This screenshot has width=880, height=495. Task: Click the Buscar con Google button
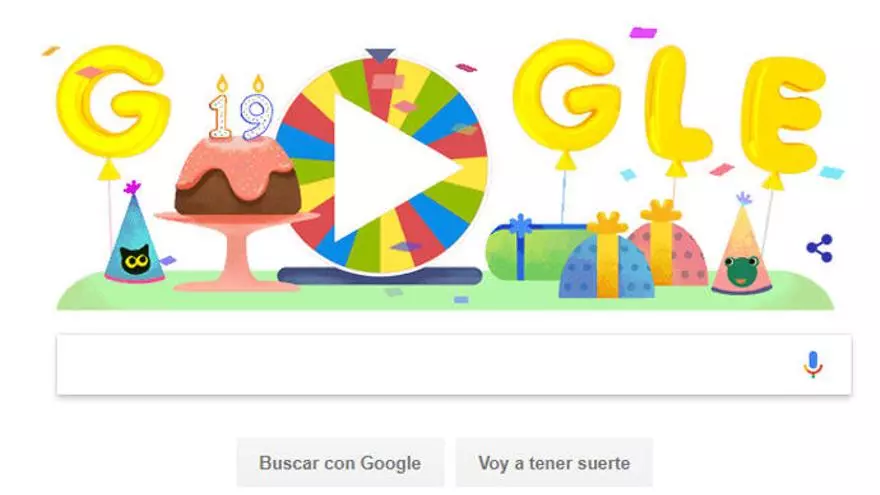click(340, 463)
